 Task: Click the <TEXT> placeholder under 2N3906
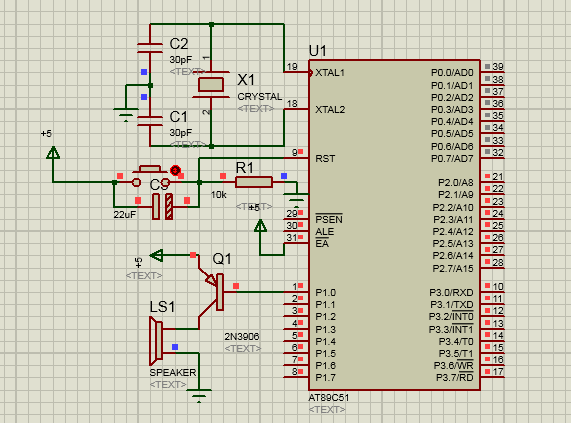(x=243, y=348)
